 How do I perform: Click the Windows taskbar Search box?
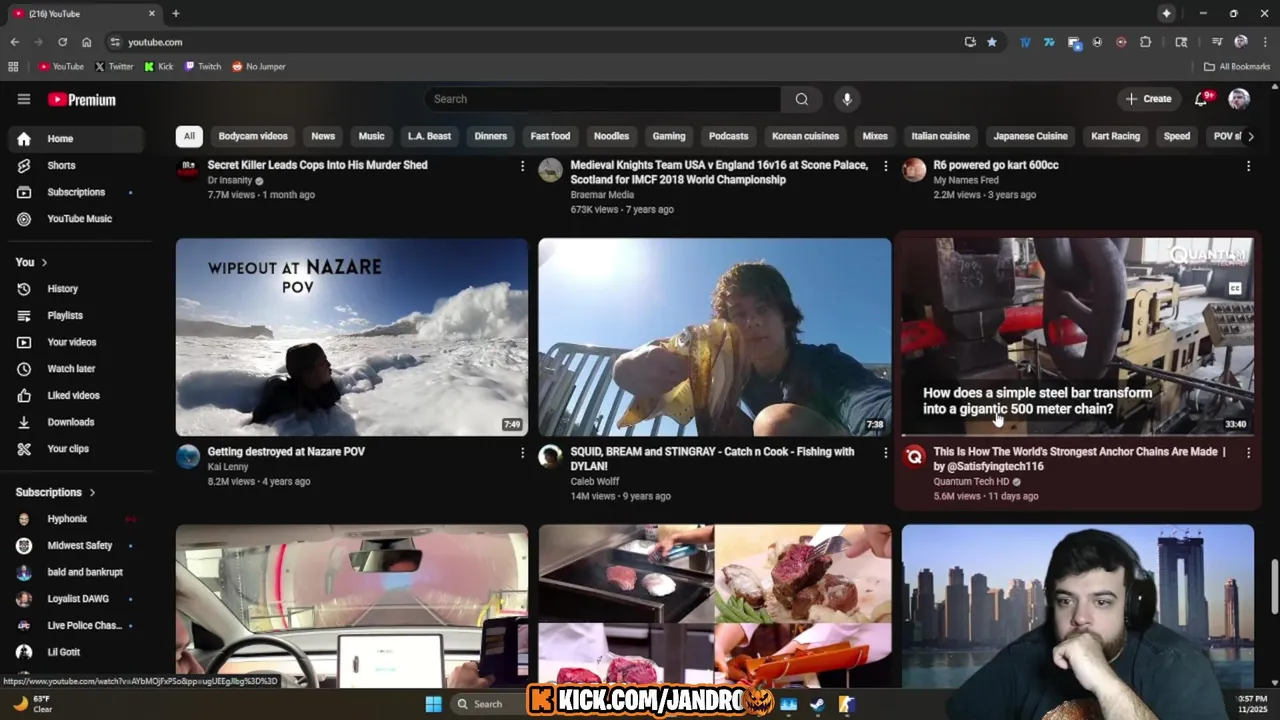tap(488, 704)
